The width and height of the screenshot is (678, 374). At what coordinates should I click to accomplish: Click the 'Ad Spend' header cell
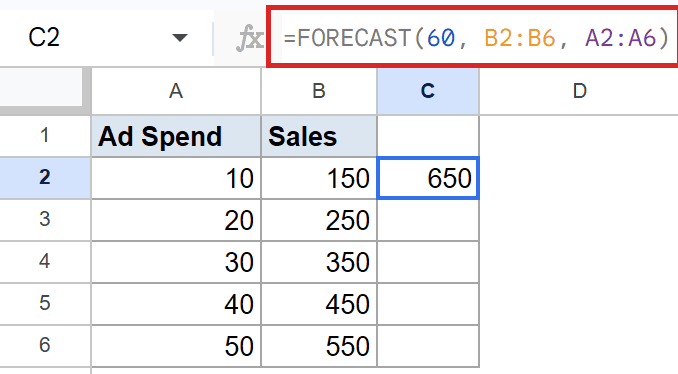click(x=176, y=136)
